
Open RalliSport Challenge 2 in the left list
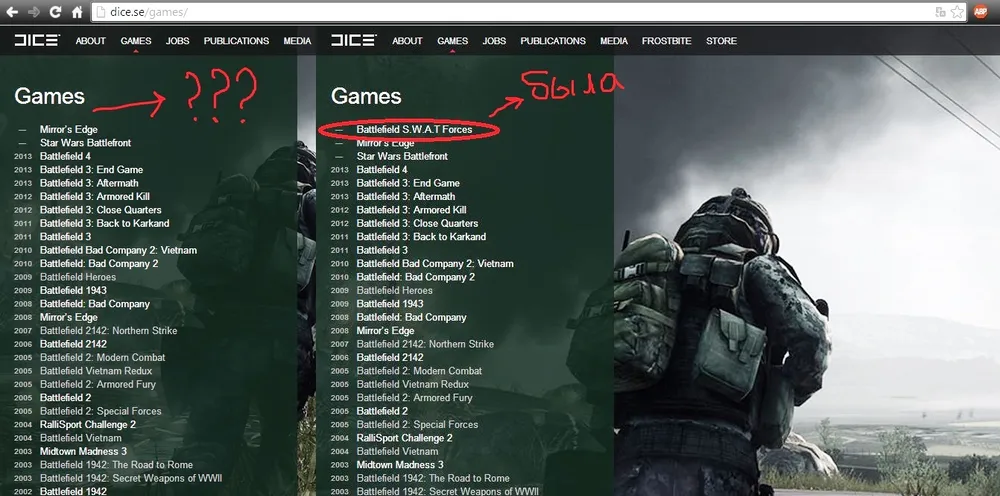pos(88,425)
